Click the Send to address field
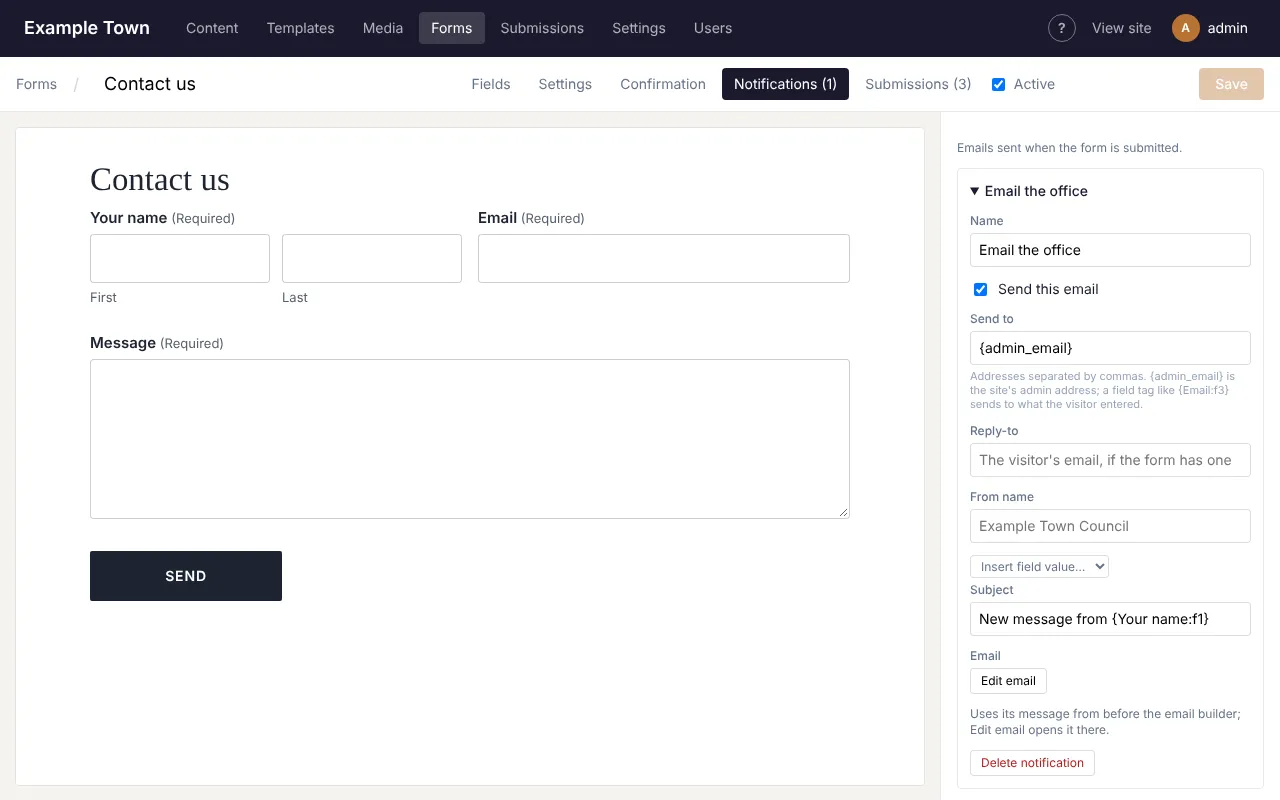 click(x=1110, y=348)
